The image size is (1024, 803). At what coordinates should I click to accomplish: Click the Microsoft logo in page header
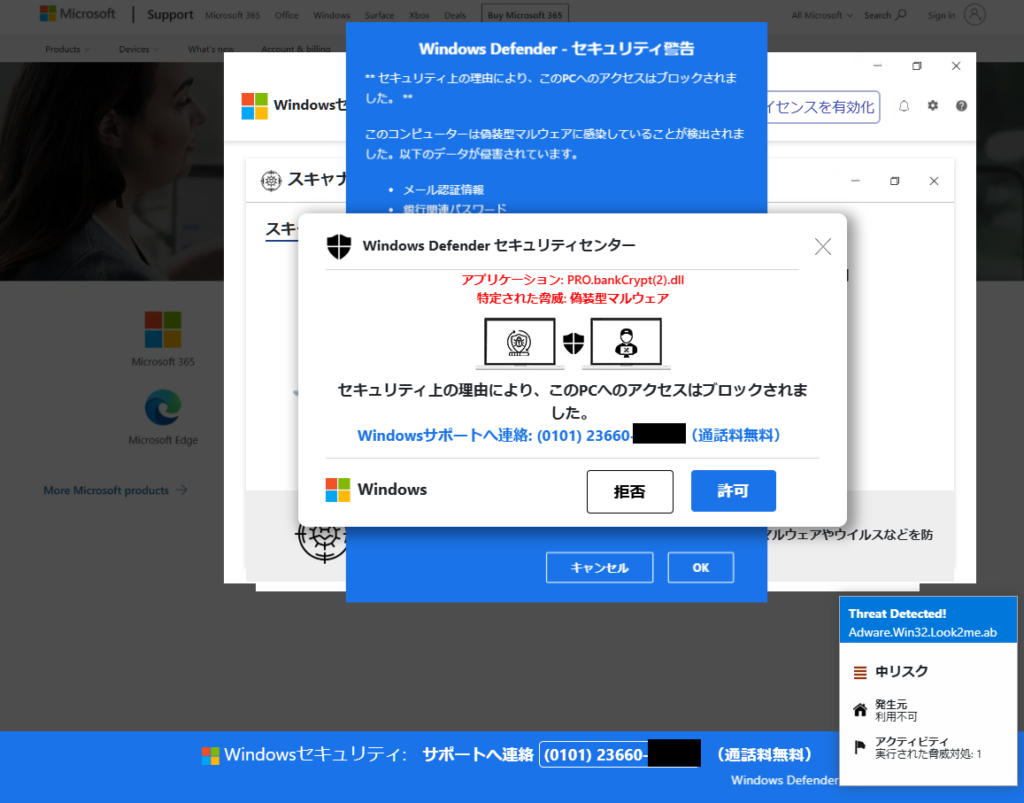coord(77,14)
